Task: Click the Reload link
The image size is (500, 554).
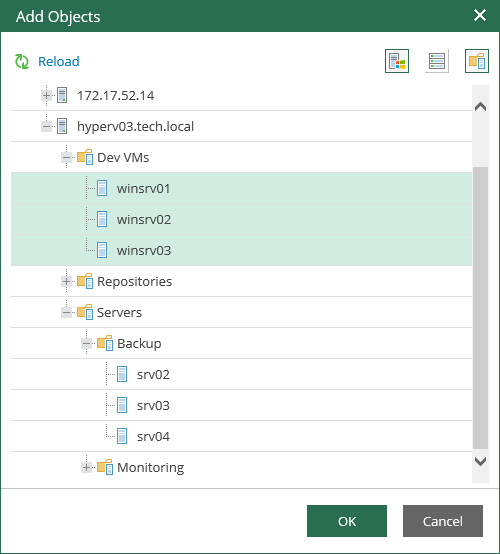Action: pos(59,61)
